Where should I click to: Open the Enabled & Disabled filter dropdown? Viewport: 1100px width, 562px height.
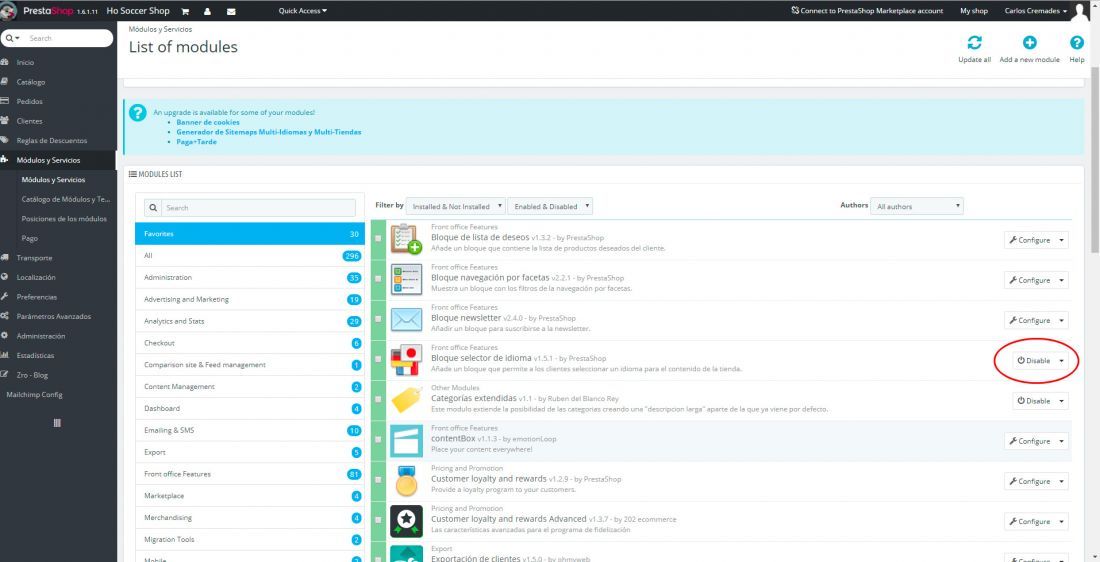tap(550, 206)
